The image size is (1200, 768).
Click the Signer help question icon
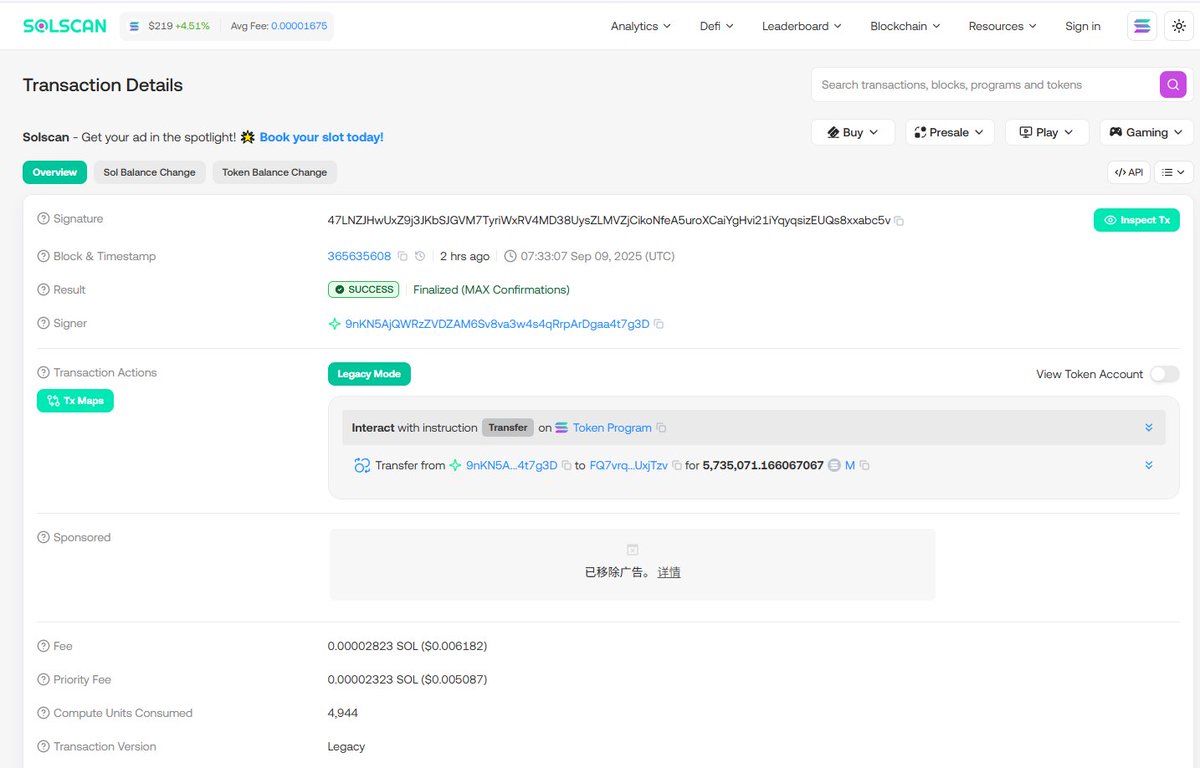click(43, 324)
